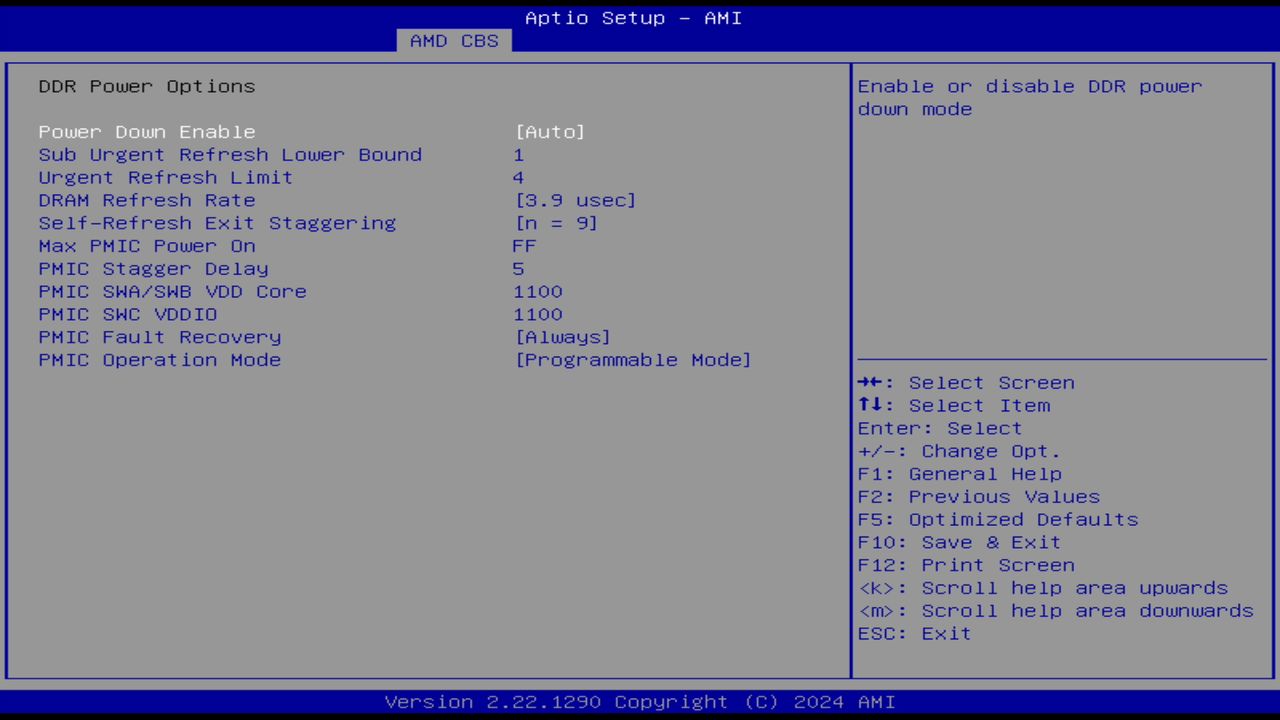Image resolution: width=1280 pixels, height=720 pixels.
Task: Select the AMD CBS tab
Action: pyautogui.click(x=454, y=41)
